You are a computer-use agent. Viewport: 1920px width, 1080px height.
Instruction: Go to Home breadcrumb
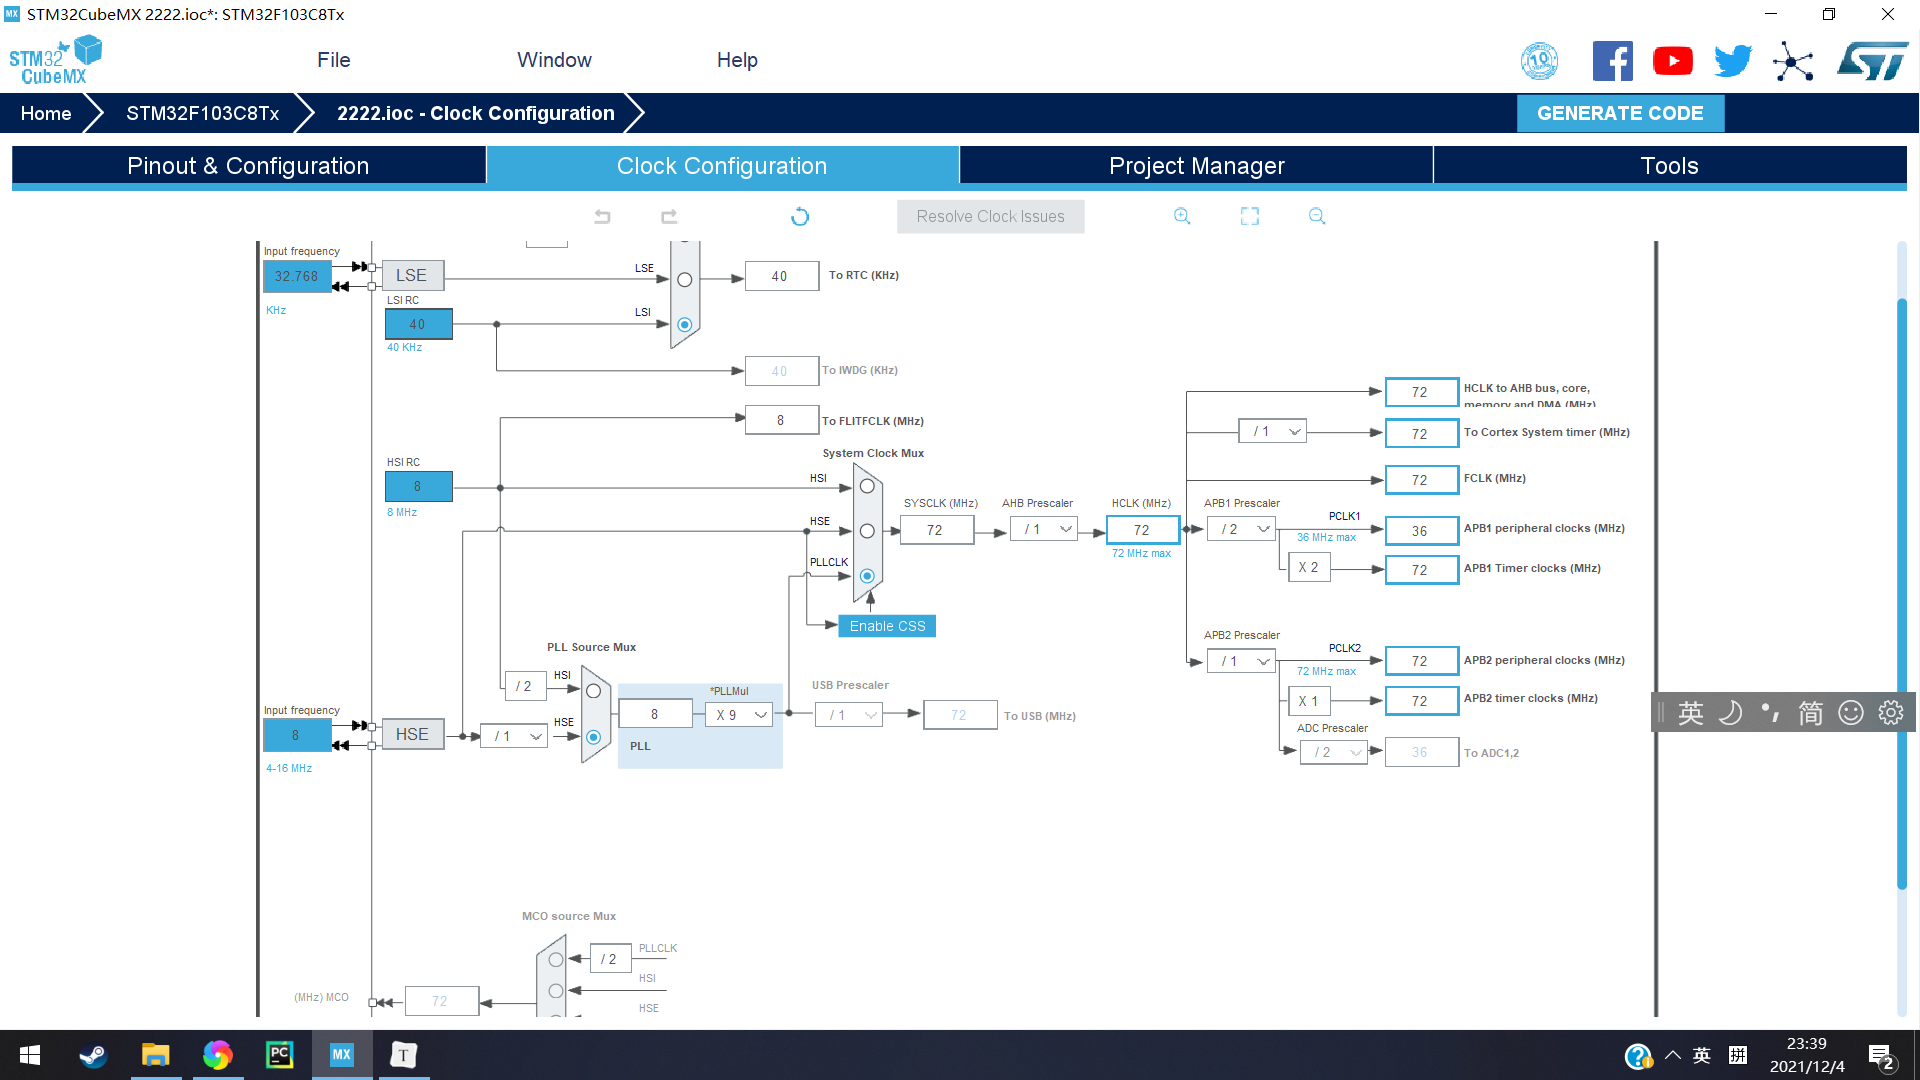(46, 113)
